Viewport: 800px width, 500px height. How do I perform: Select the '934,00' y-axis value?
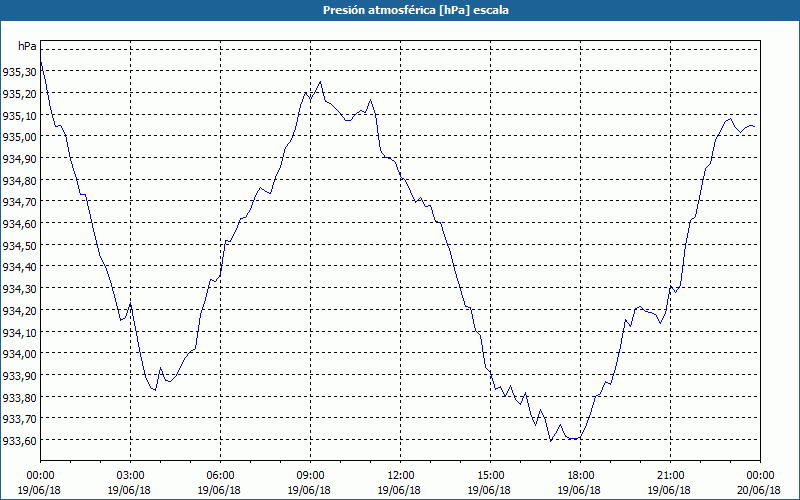19,354
